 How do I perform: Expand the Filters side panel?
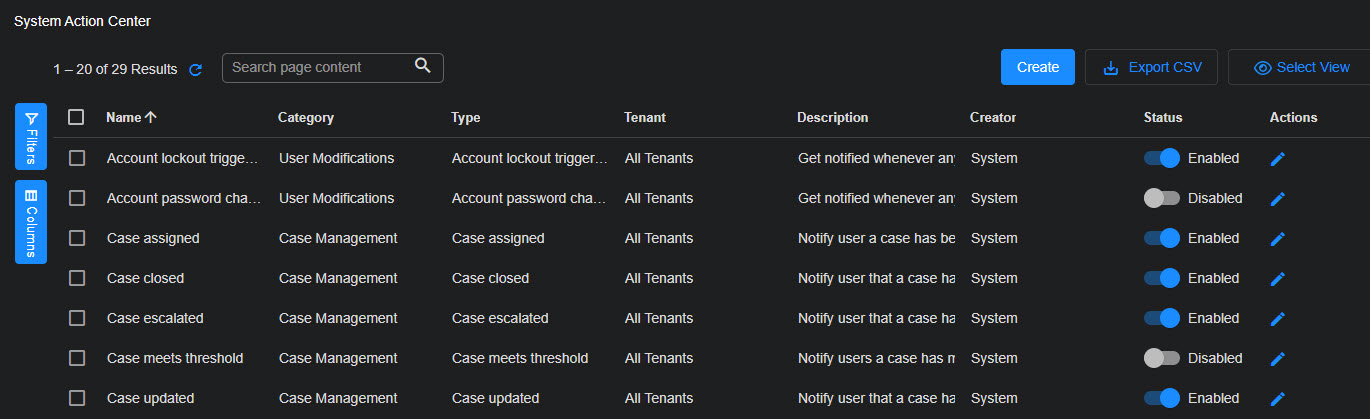31,136
